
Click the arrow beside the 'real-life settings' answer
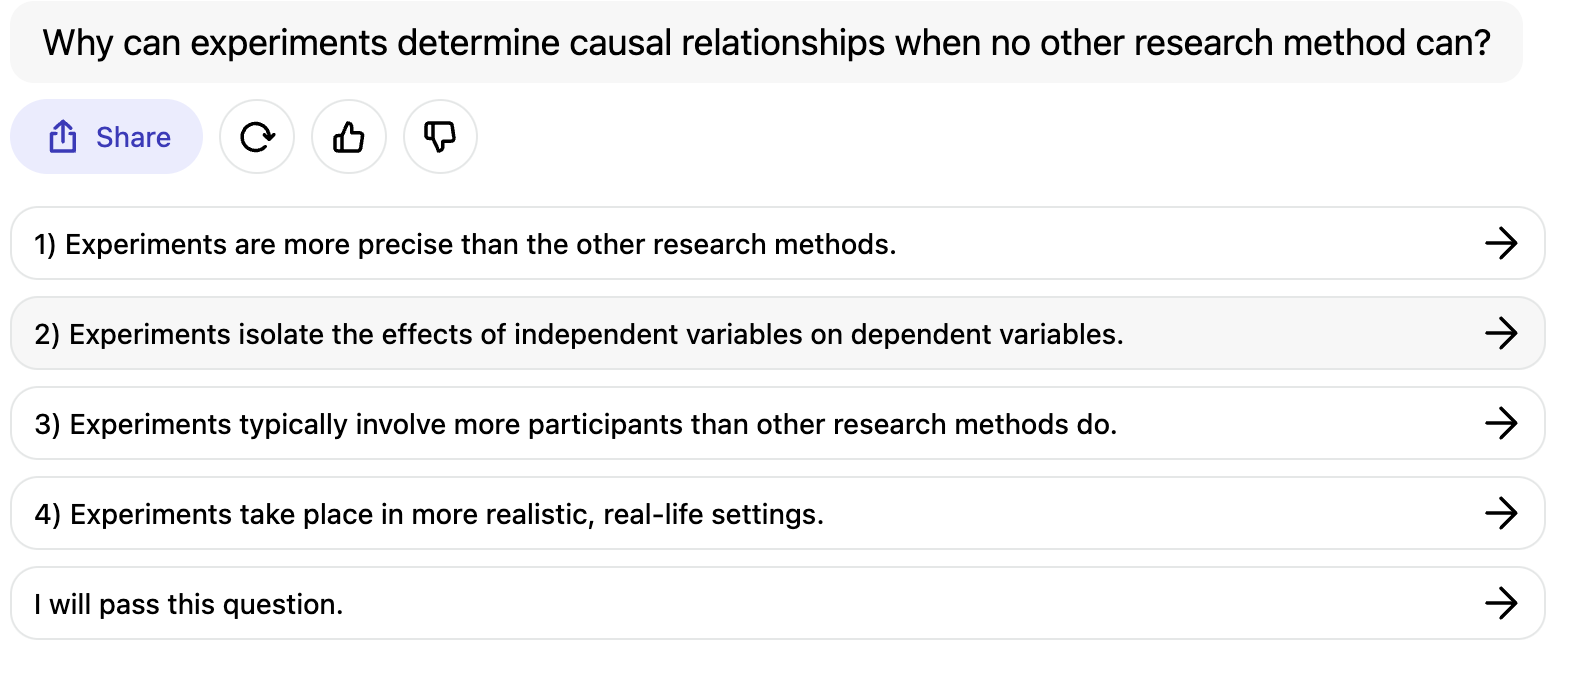pos(1501,513)
